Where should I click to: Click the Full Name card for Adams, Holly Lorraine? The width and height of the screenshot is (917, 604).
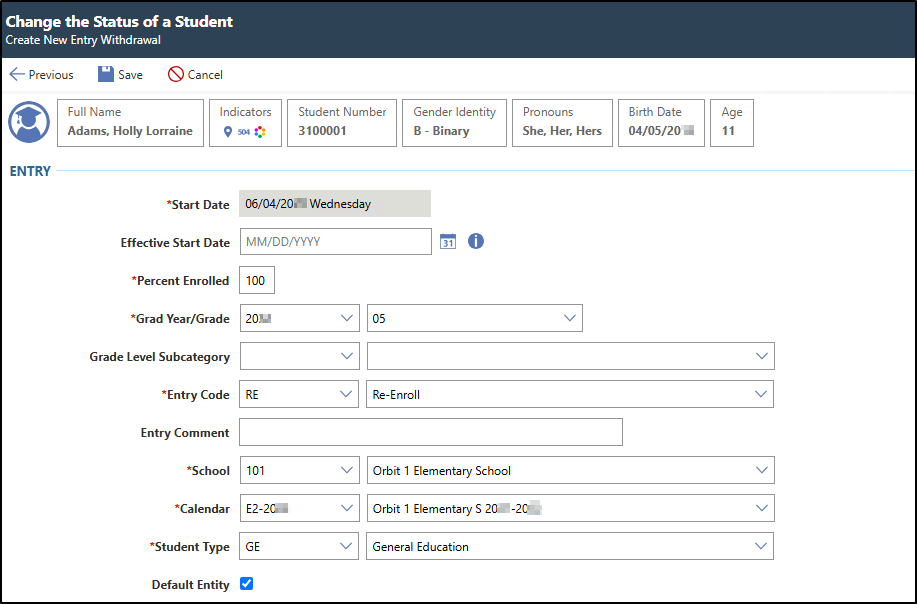(x=130, y=122)
